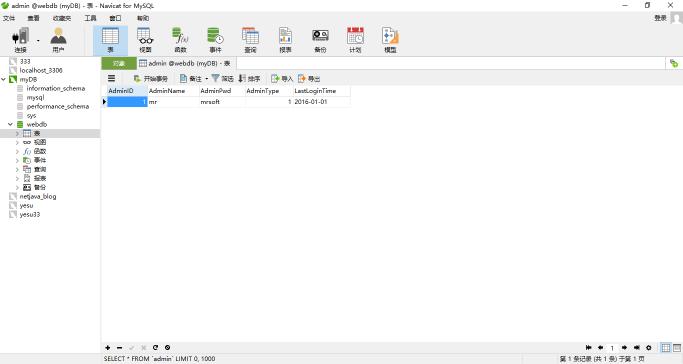Switch to form view in status bar

click(677, 347)
